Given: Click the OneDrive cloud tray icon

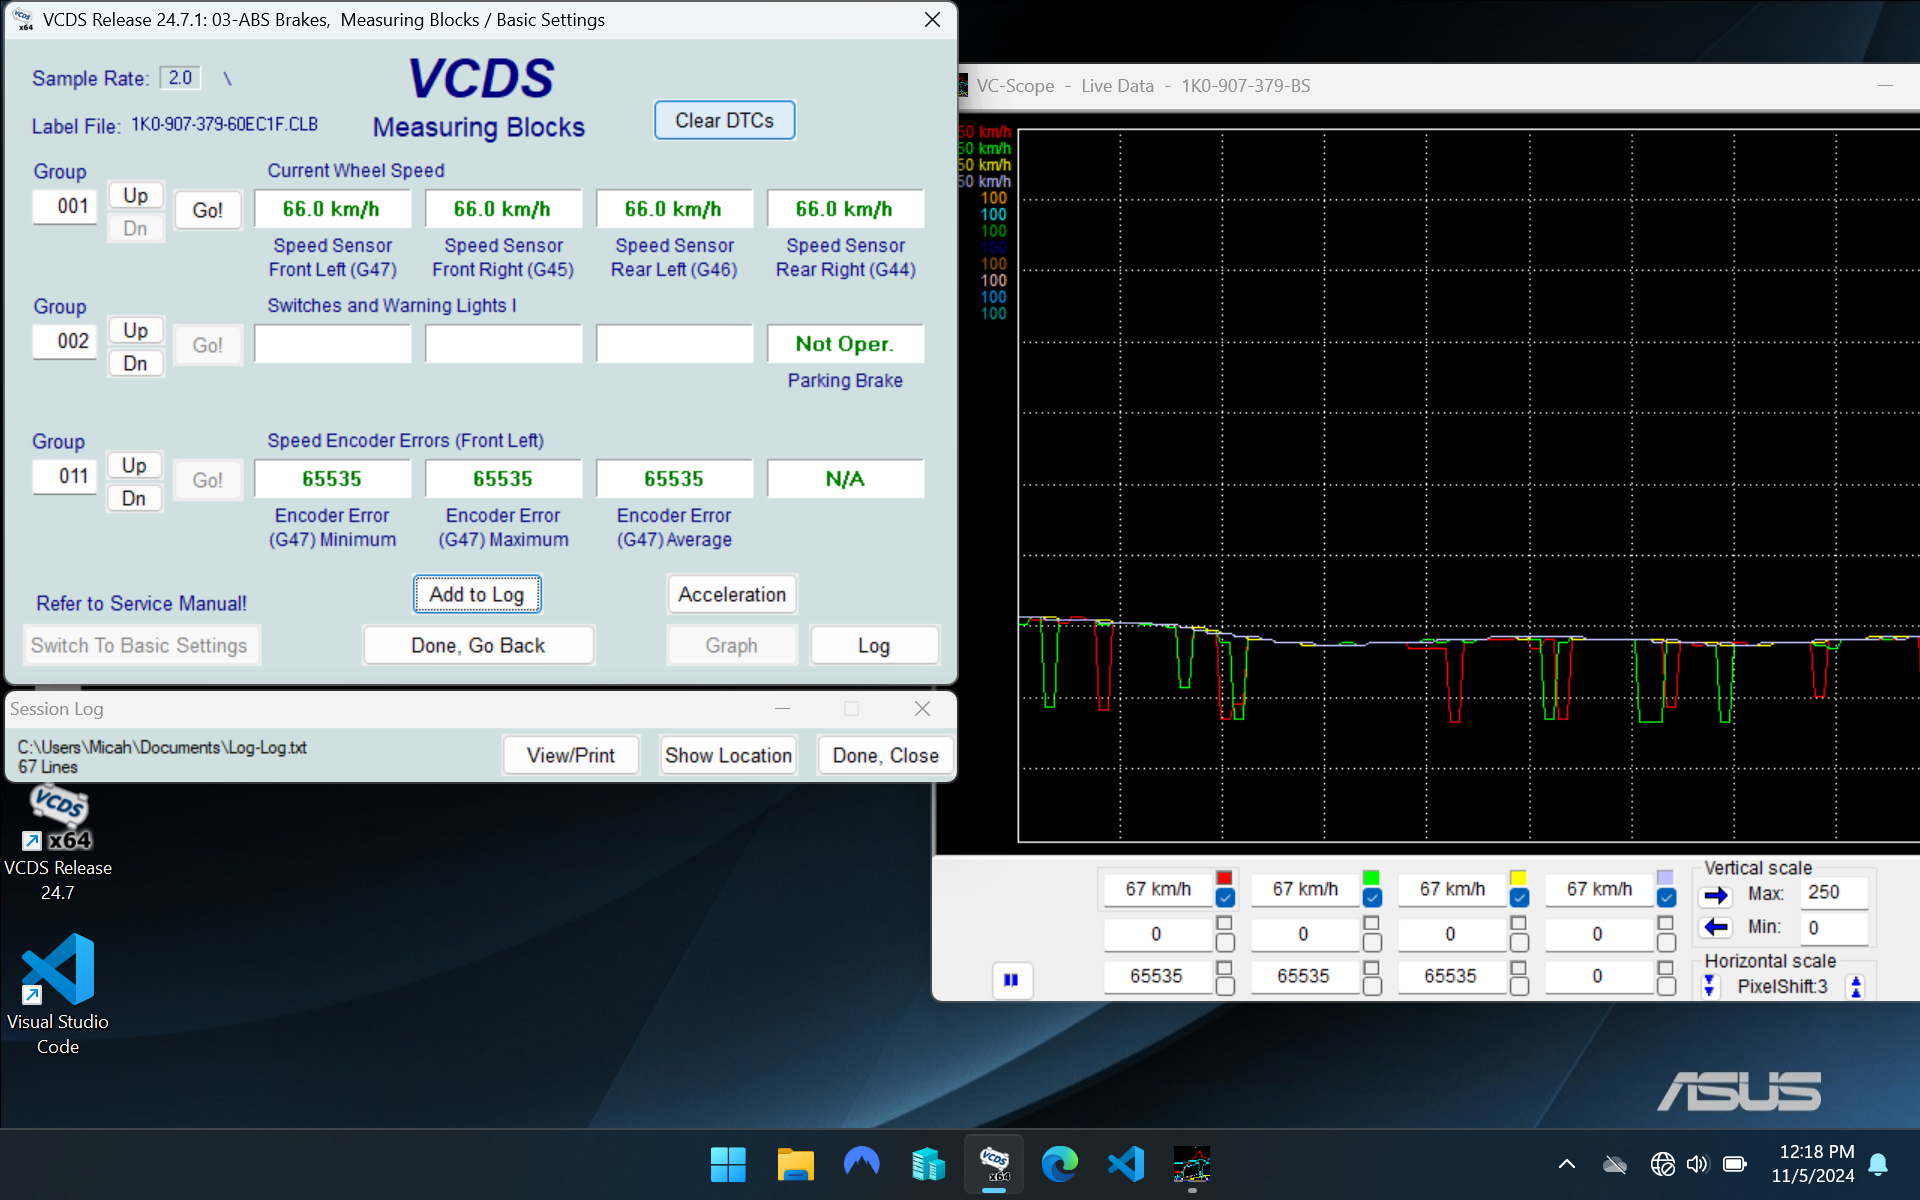Looking at the screenshot, I should pos(1614,1164).
